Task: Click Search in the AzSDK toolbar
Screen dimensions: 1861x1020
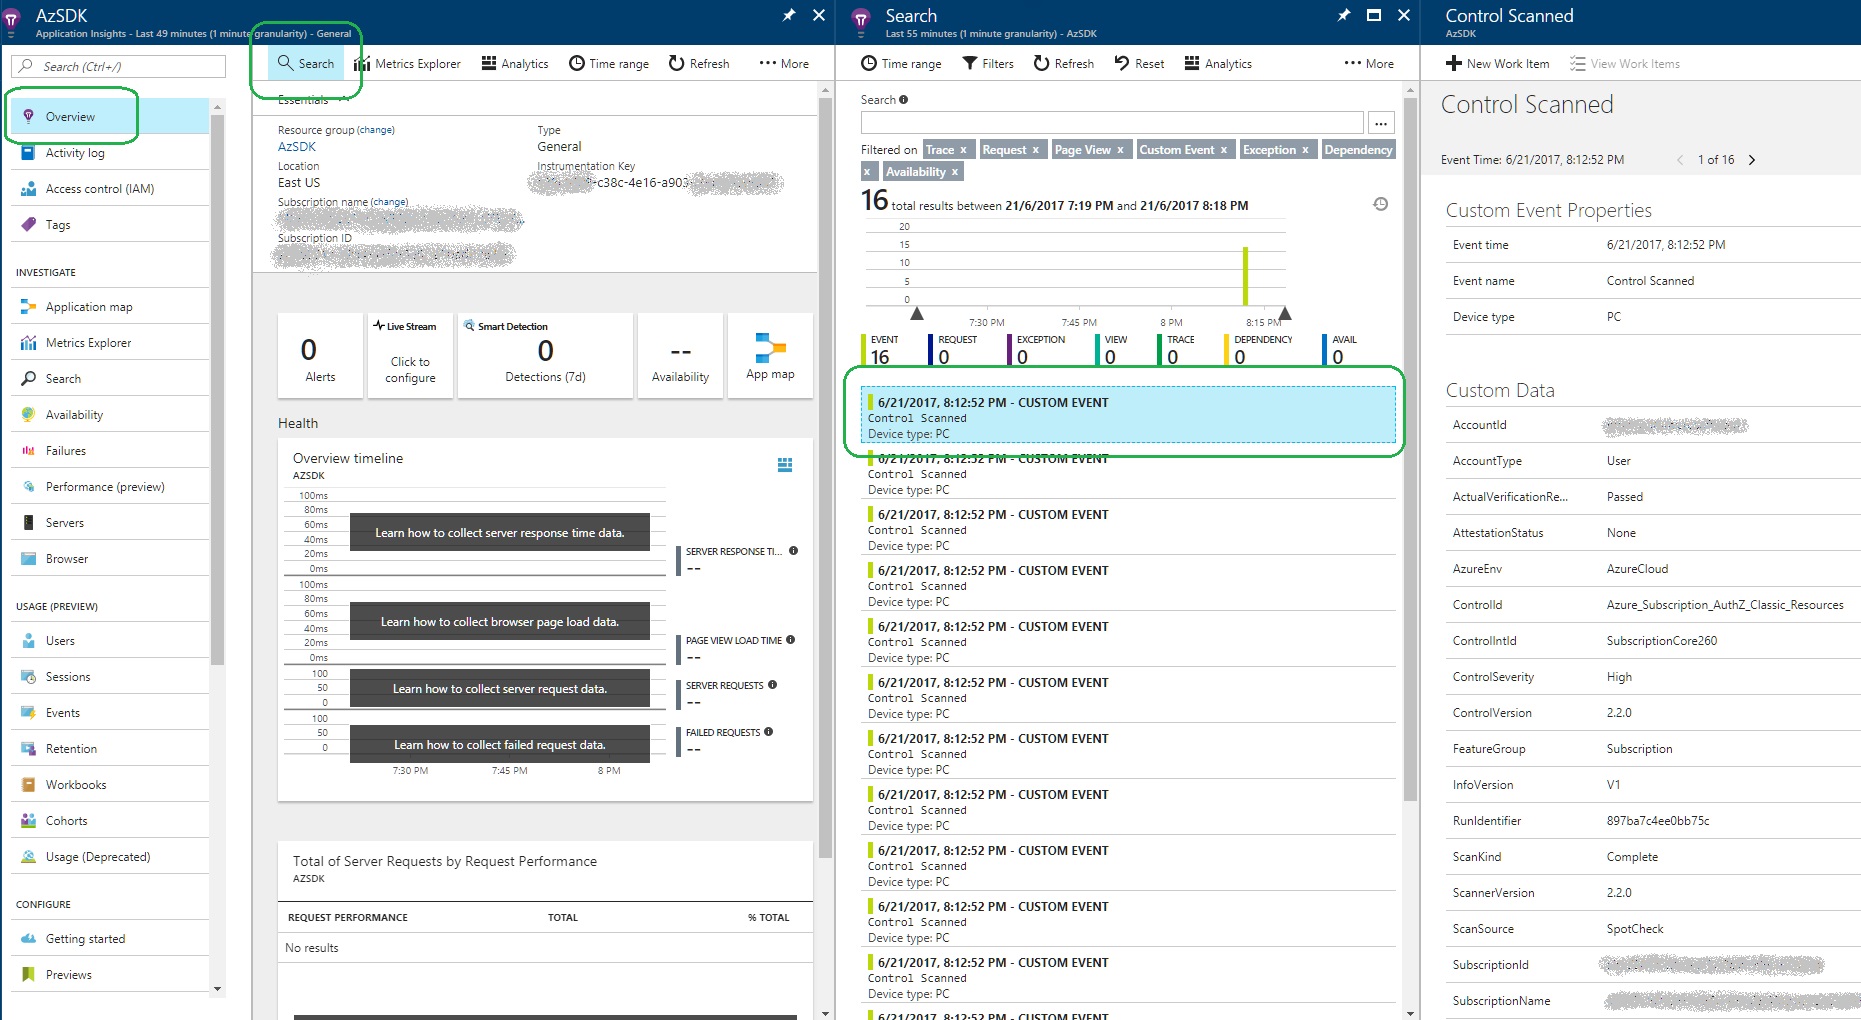Action: pyautogui.click(x=306, y=64)
